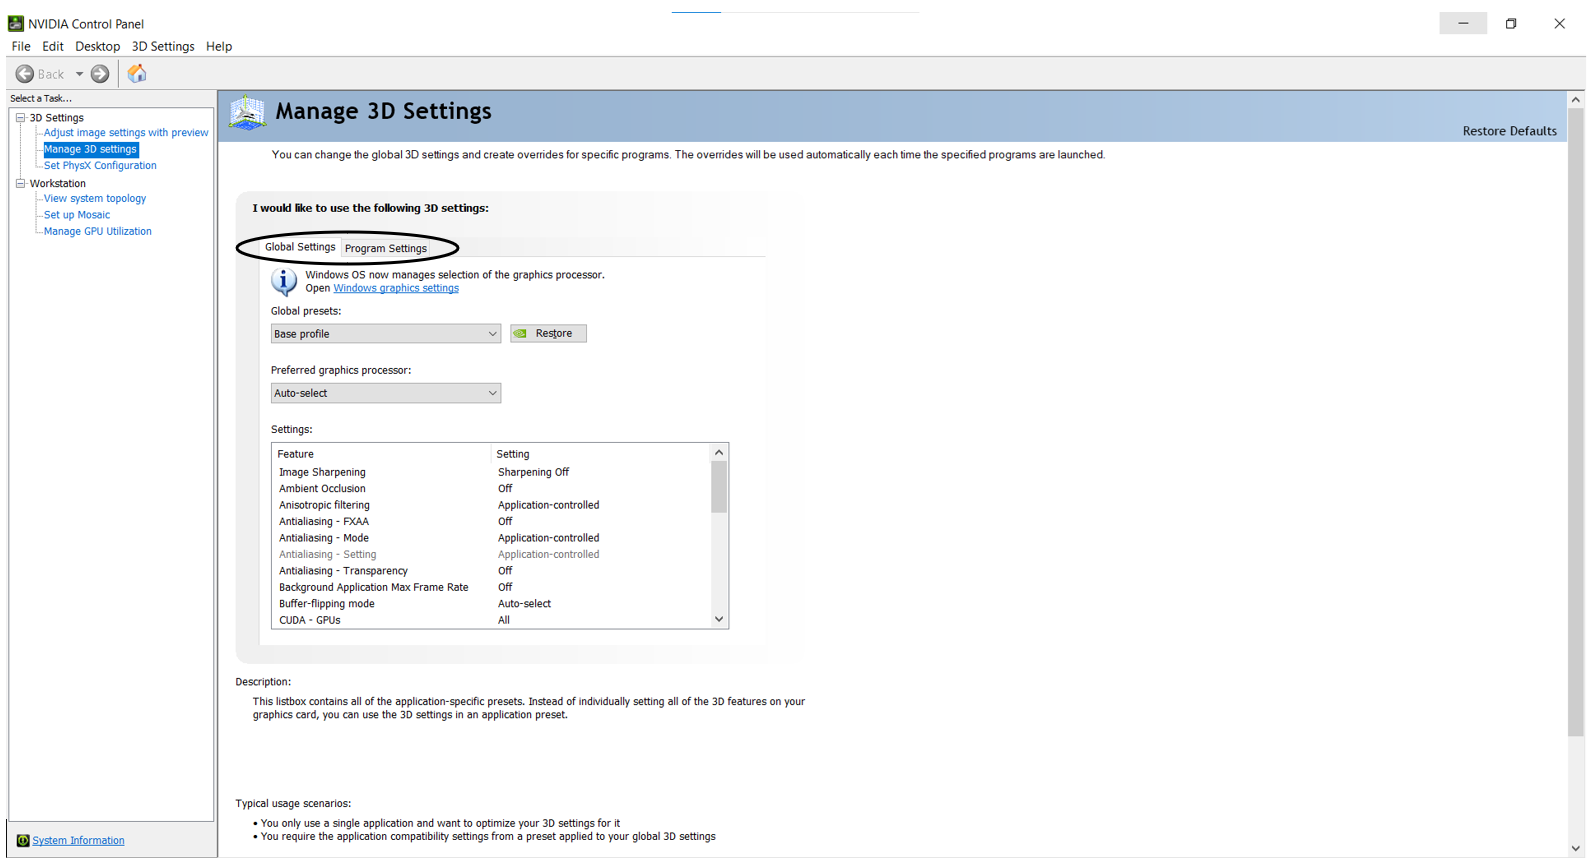Select the Image Sharpening feature row
This screenshot has width=1593, height=862.
click(322, 473)
